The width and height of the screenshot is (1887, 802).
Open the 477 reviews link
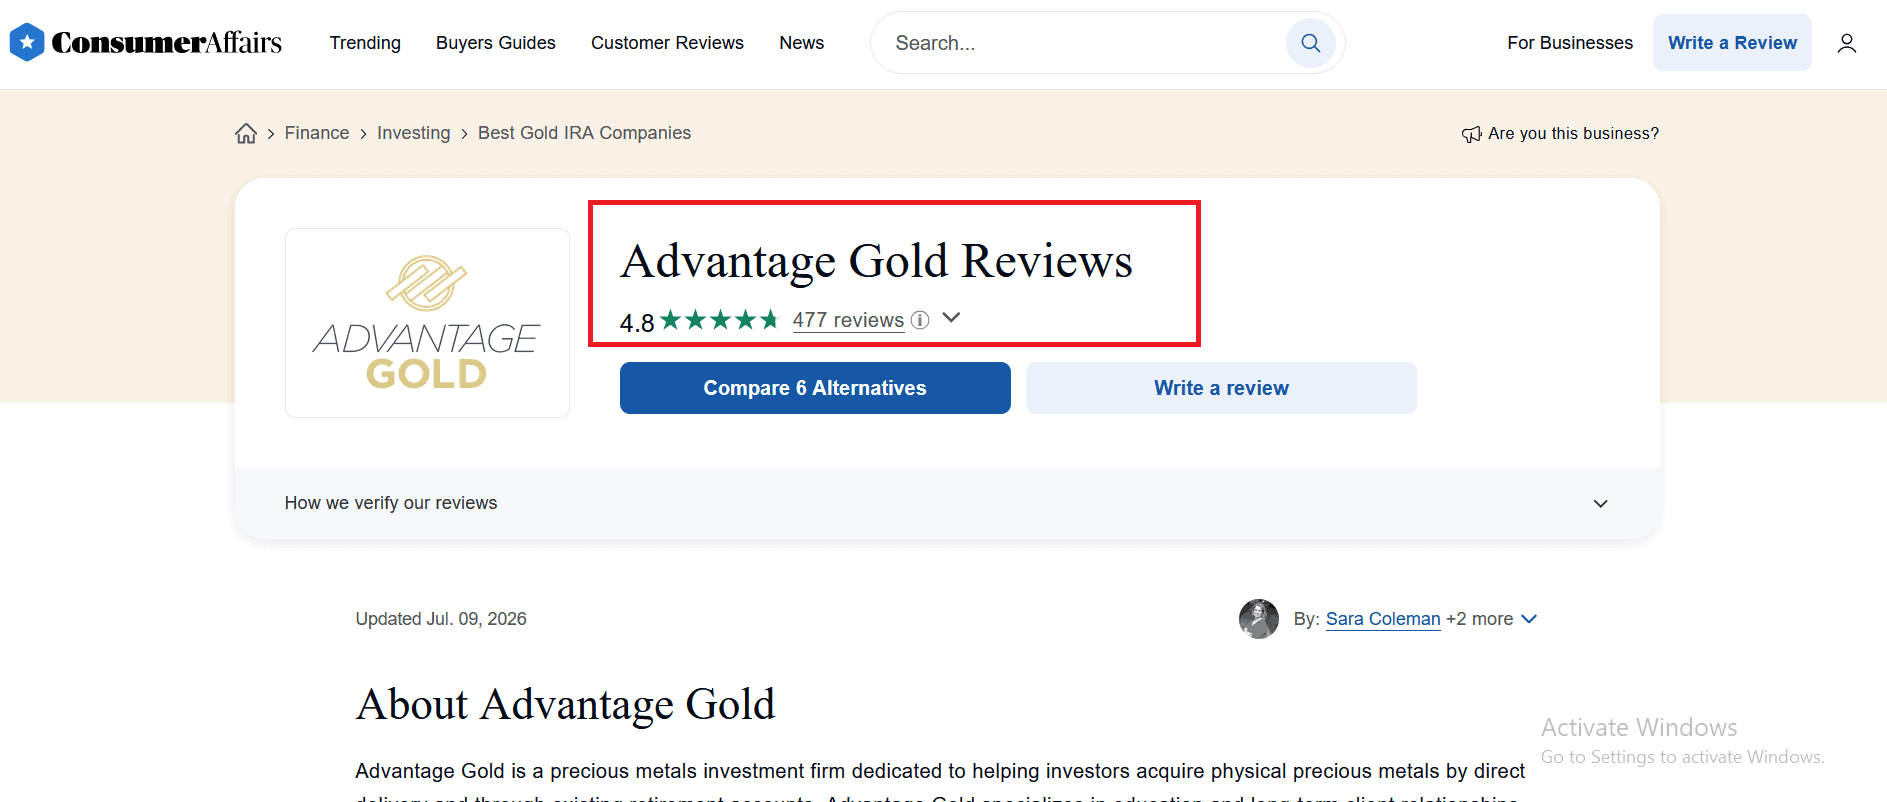point(848,320)
